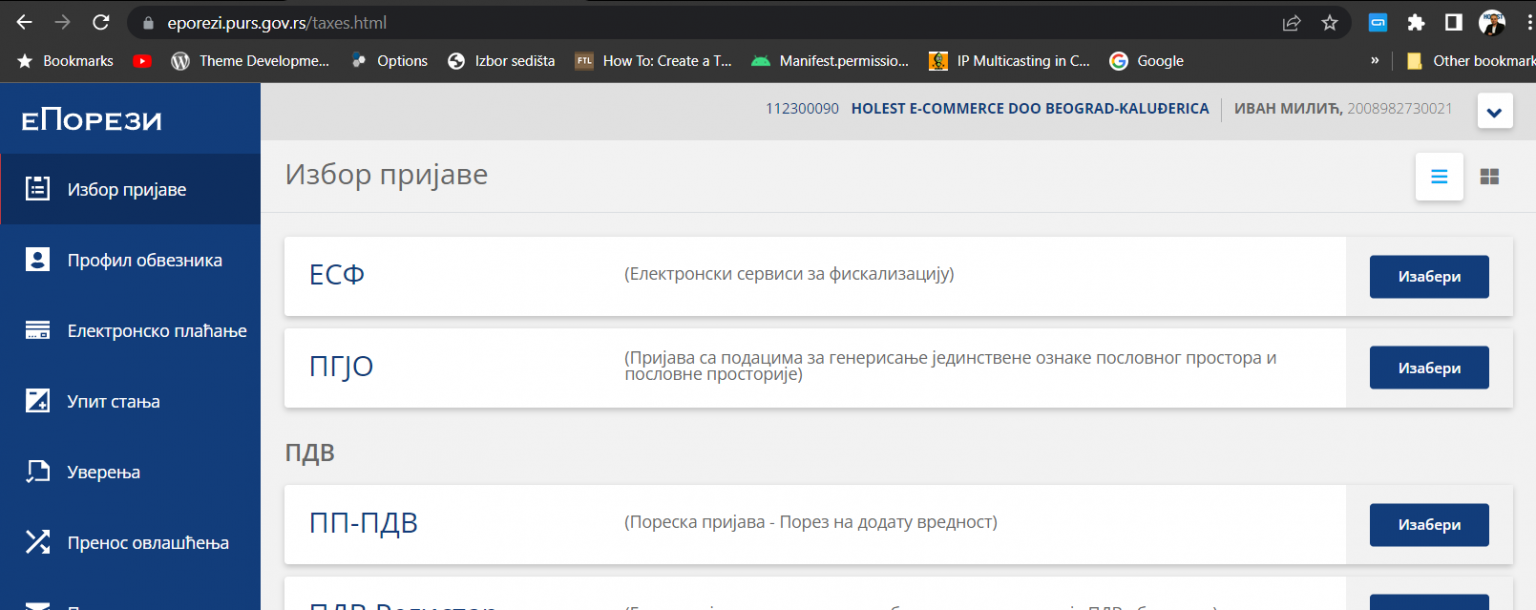This screenshot has height=610, width=1536.
Task: Reload the current page
Action: click(99, 21)
